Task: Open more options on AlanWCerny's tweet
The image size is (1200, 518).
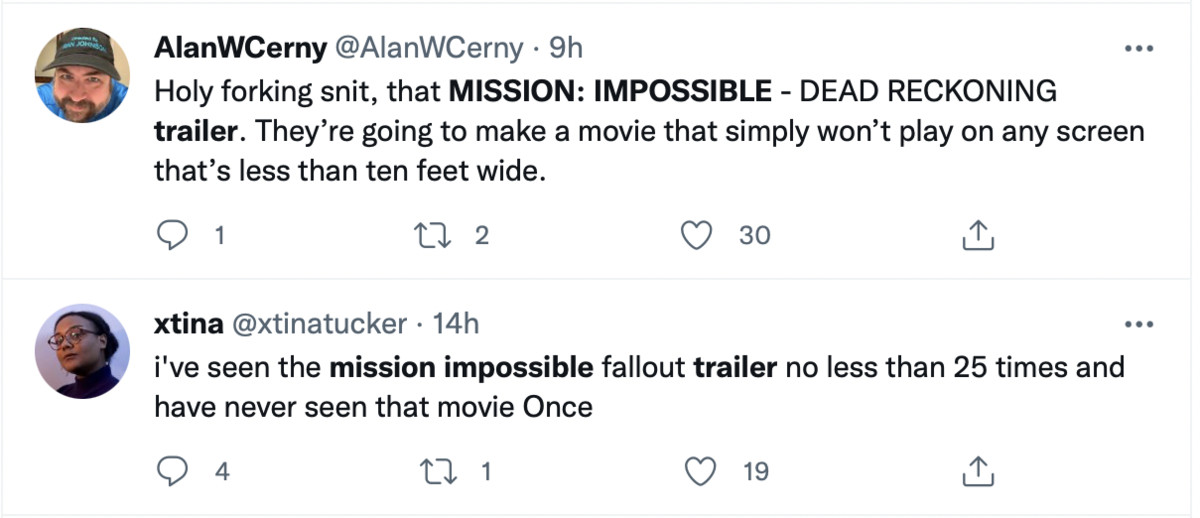Action: tap(1139, 48)
